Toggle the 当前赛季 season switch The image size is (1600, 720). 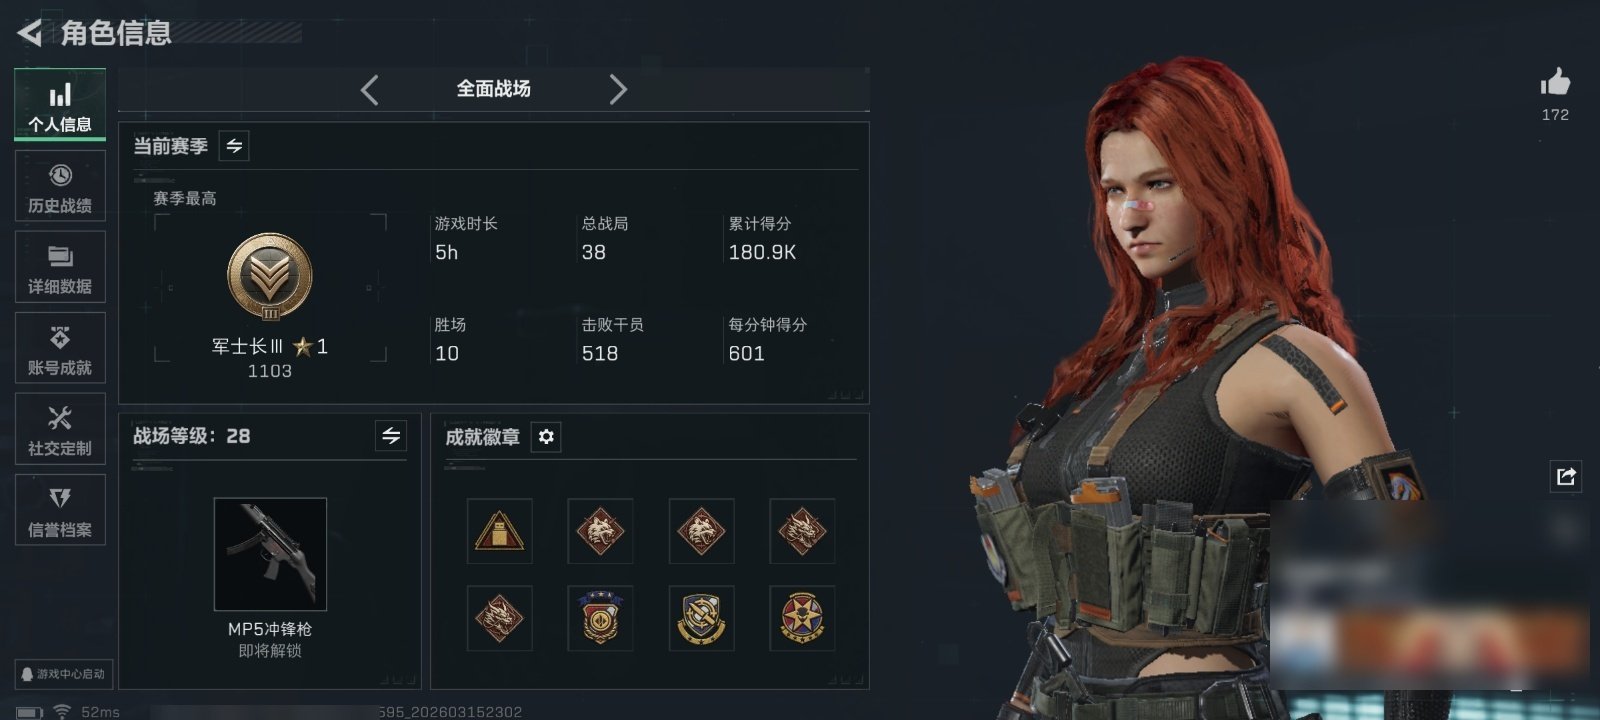click(x=234, y=146)
